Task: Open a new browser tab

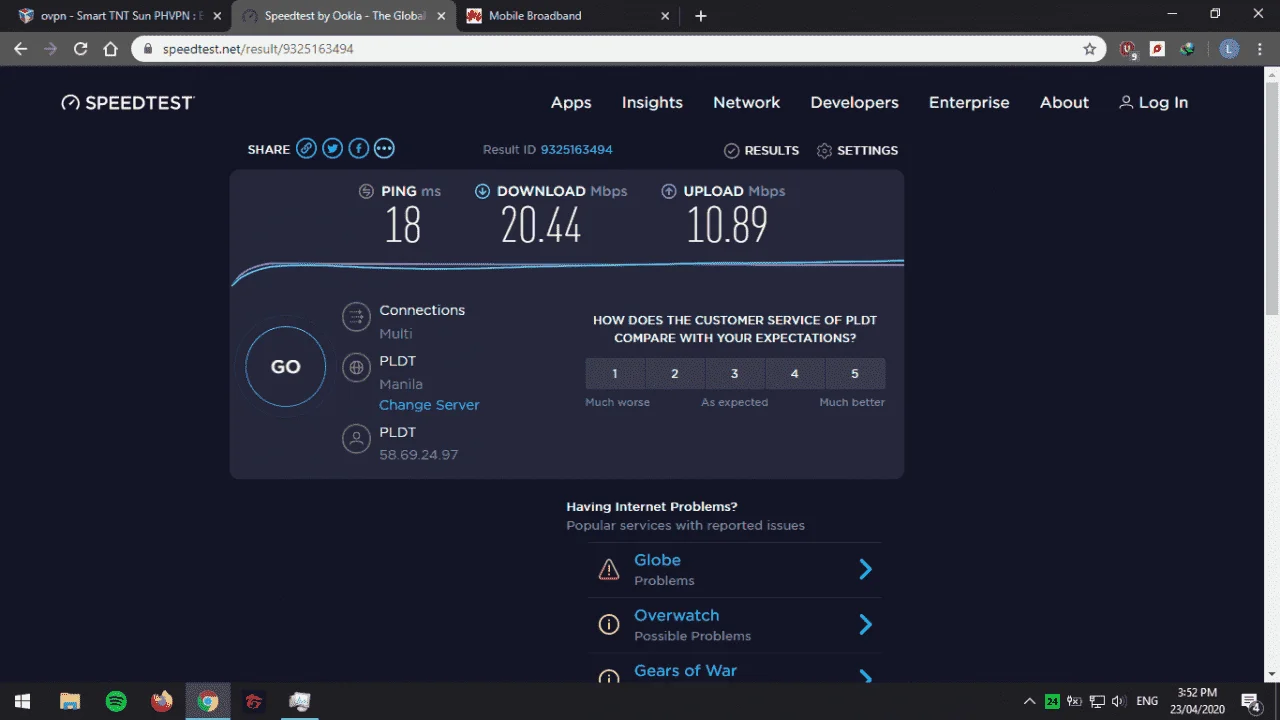Action: [701, 16]
